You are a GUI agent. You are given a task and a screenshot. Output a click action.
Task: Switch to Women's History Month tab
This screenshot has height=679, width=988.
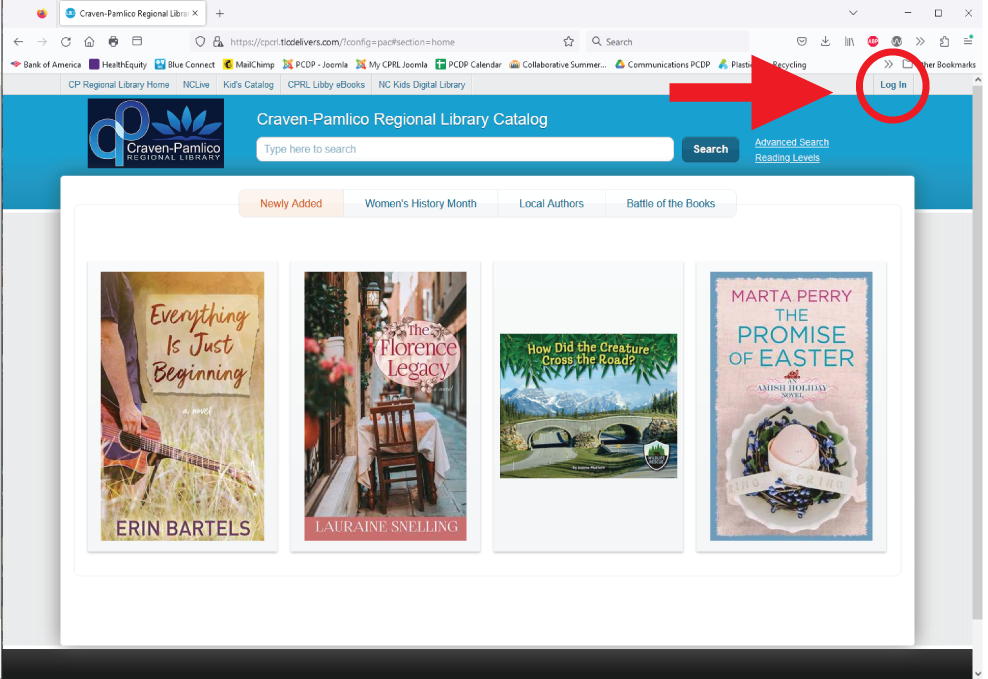point(420,203)
